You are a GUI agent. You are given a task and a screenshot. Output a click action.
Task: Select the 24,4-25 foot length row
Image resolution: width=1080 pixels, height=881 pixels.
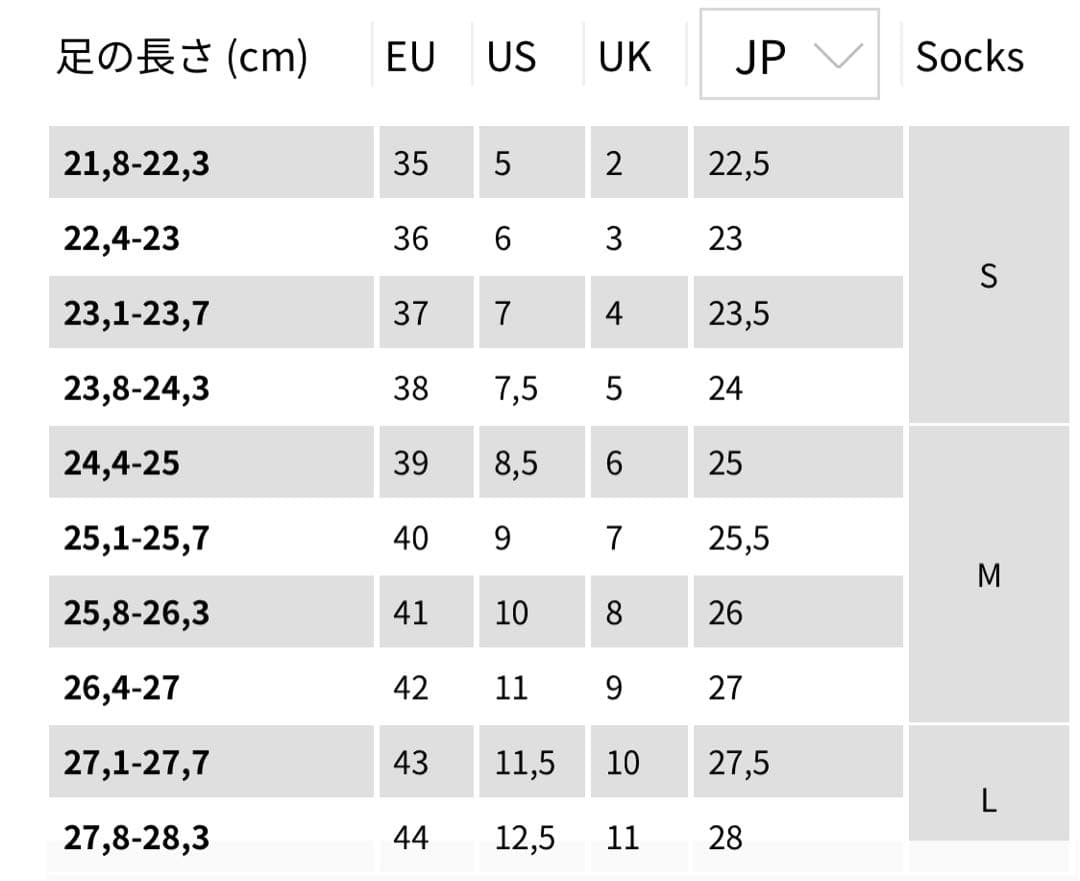[x=121, y=463]
